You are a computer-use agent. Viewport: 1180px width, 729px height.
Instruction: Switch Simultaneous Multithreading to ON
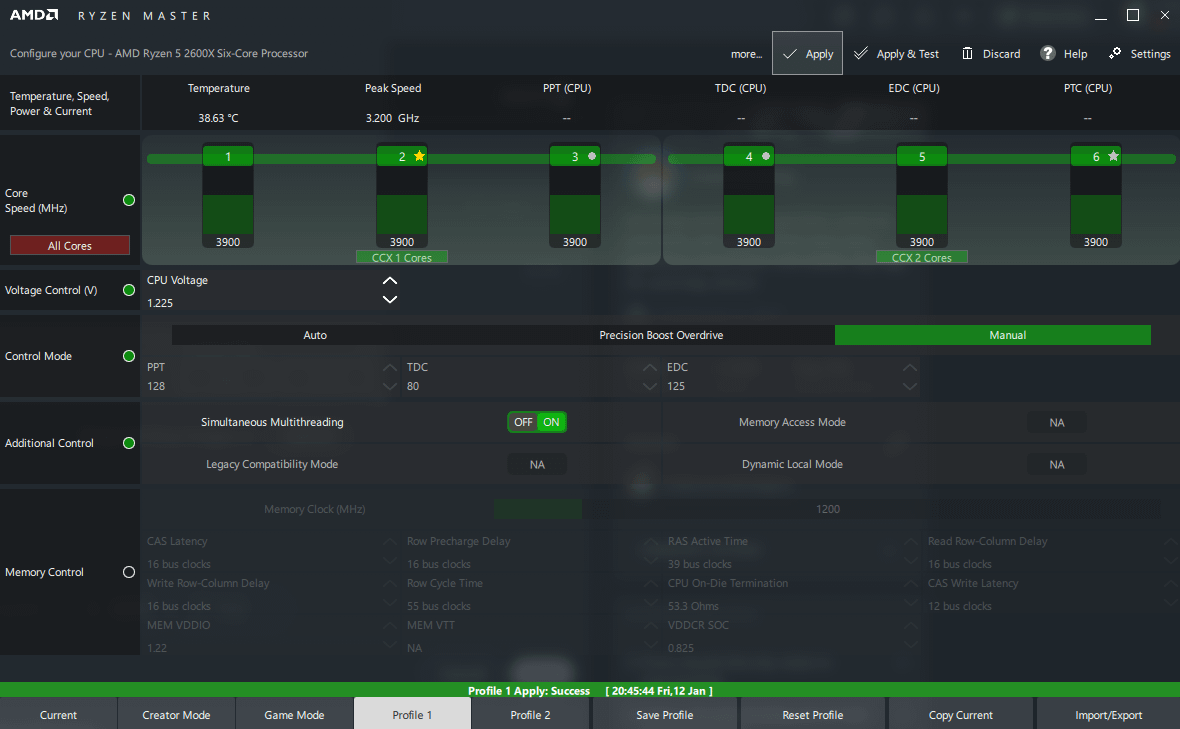point(551,422)
